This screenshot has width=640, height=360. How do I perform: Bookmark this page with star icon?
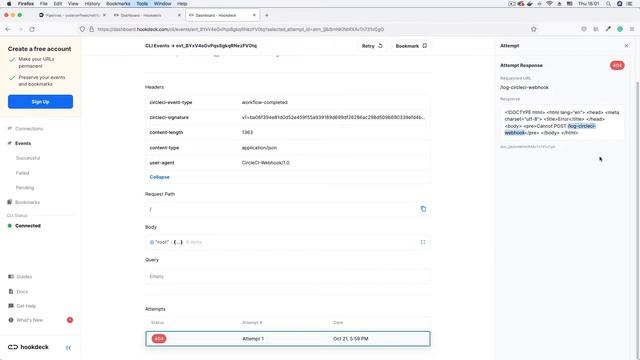tap(533, 29)
